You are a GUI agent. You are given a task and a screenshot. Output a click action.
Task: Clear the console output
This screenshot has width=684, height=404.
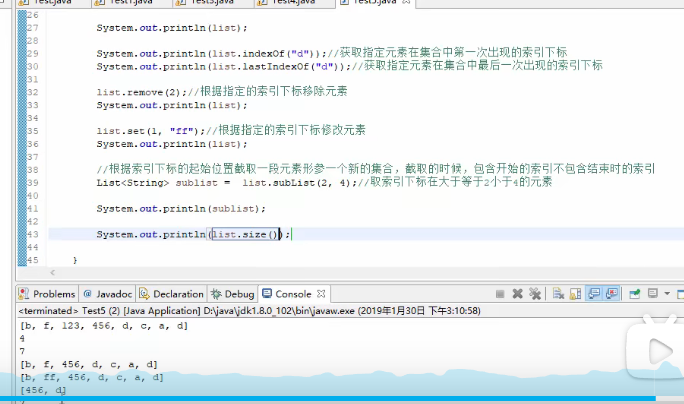(x=558, y=294)
